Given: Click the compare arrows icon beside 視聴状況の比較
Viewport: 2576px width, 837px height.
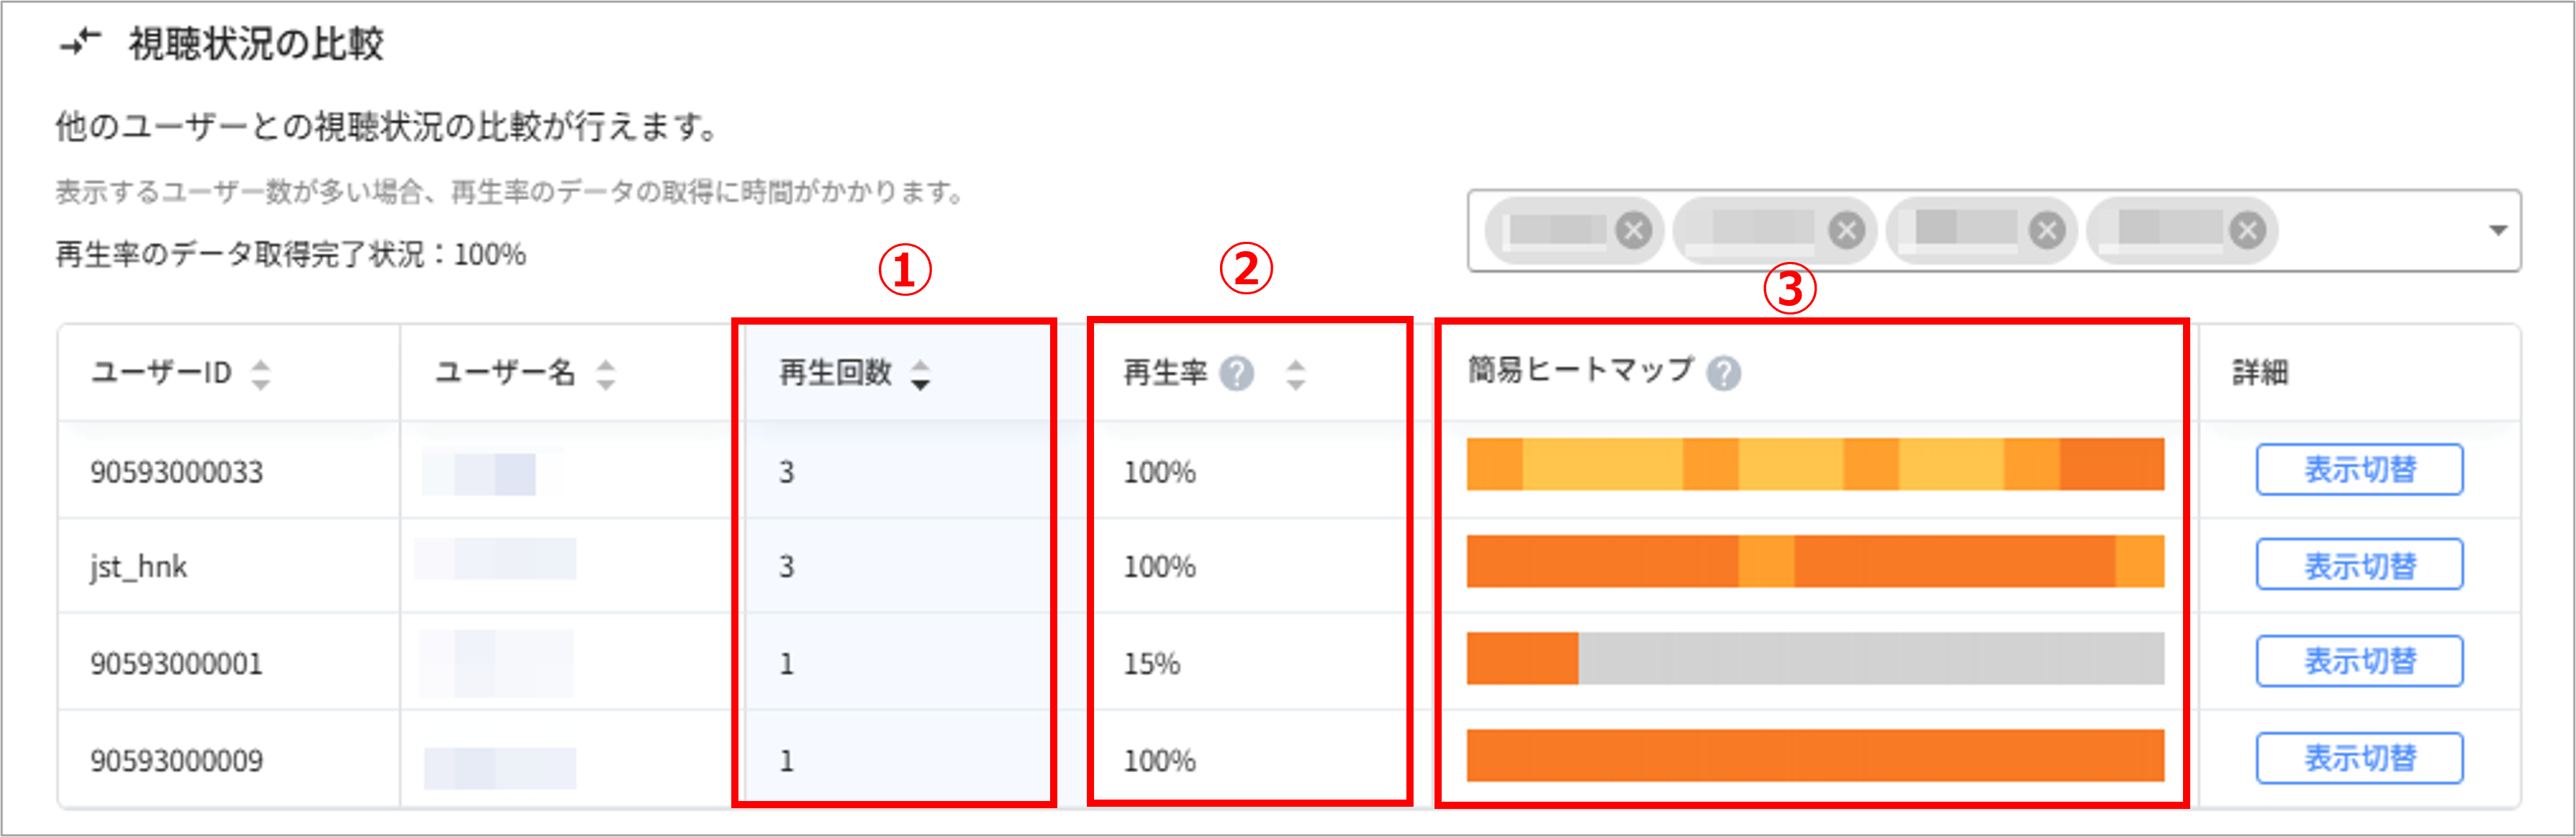Looking at the screenshot, I should click(x=81, y=43).
